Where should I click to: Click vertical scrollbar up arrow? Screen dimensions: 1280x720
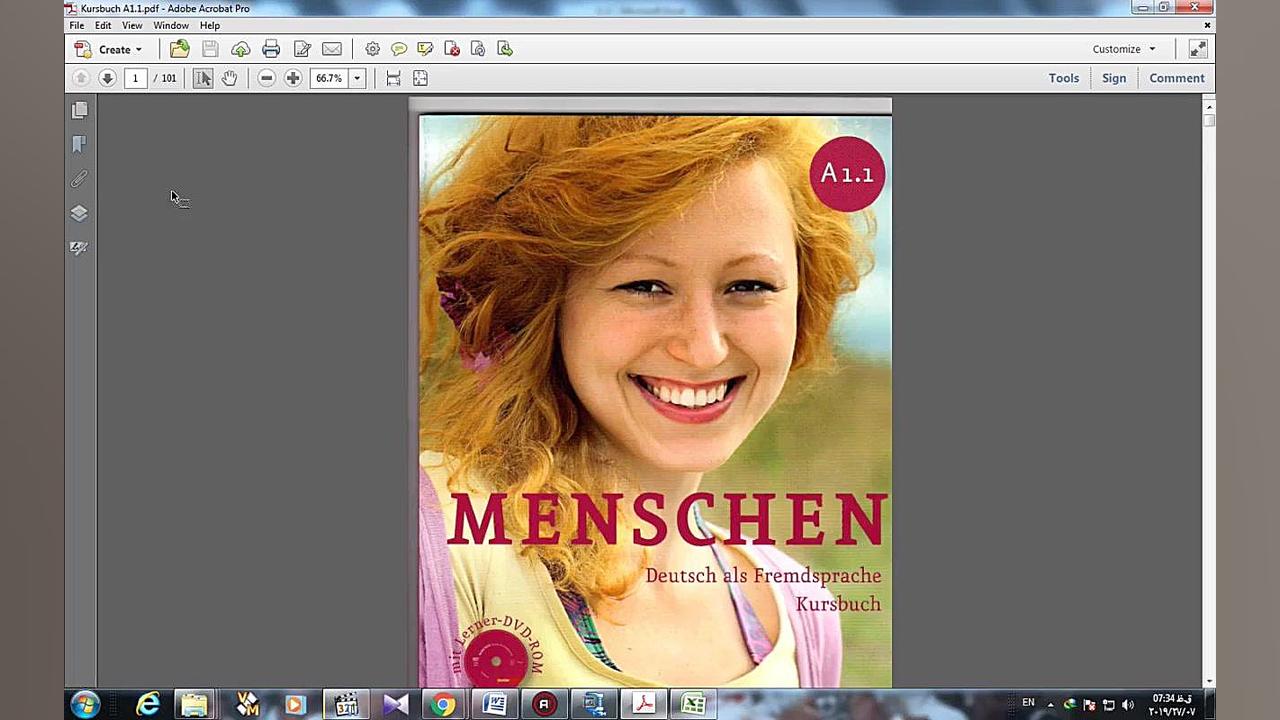pyautogui.click(x=1209, y=106)
